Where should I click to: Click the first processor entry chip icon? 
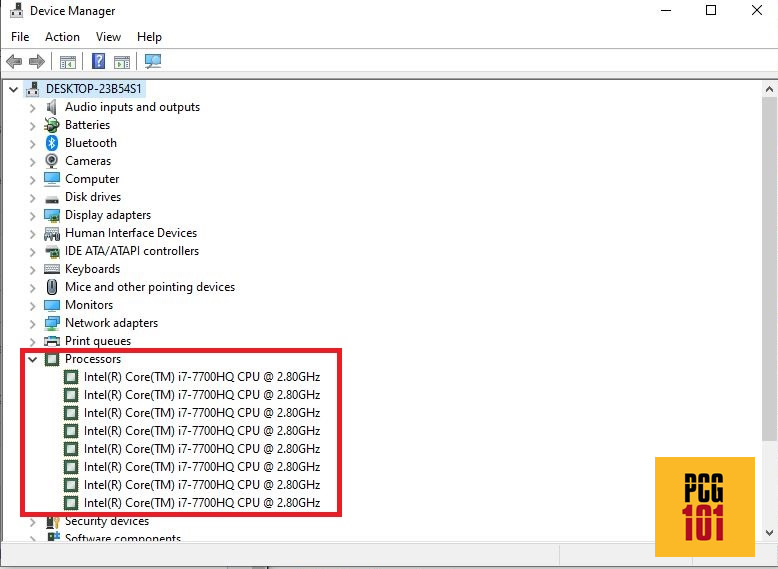pos(71,377)
